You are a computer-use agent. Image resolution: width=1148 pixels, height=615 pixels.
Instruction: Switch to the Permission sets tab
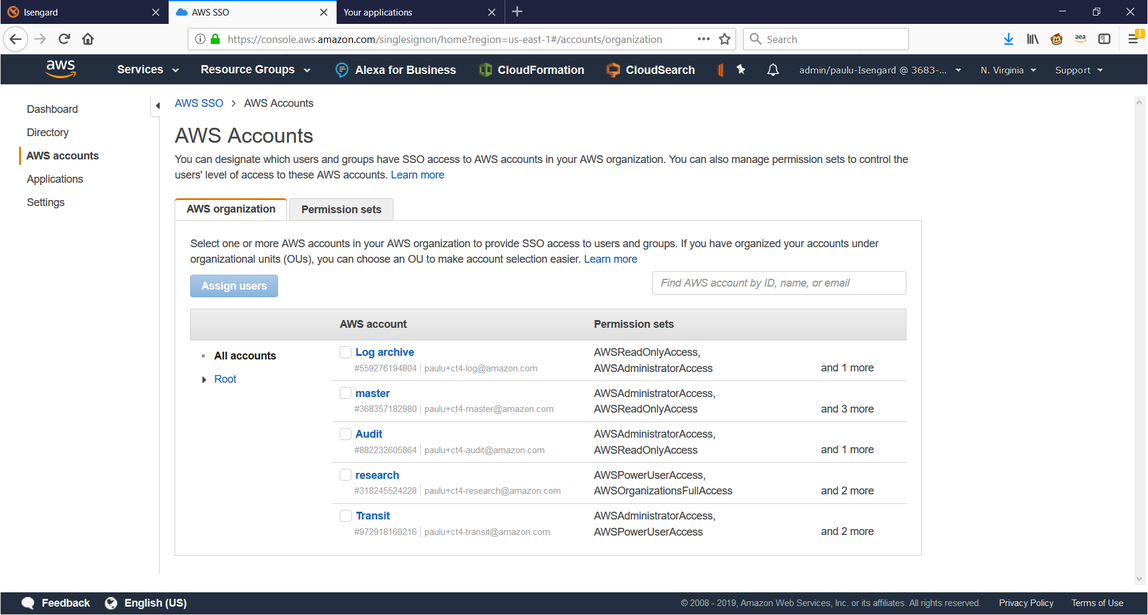tap(341, 209)
